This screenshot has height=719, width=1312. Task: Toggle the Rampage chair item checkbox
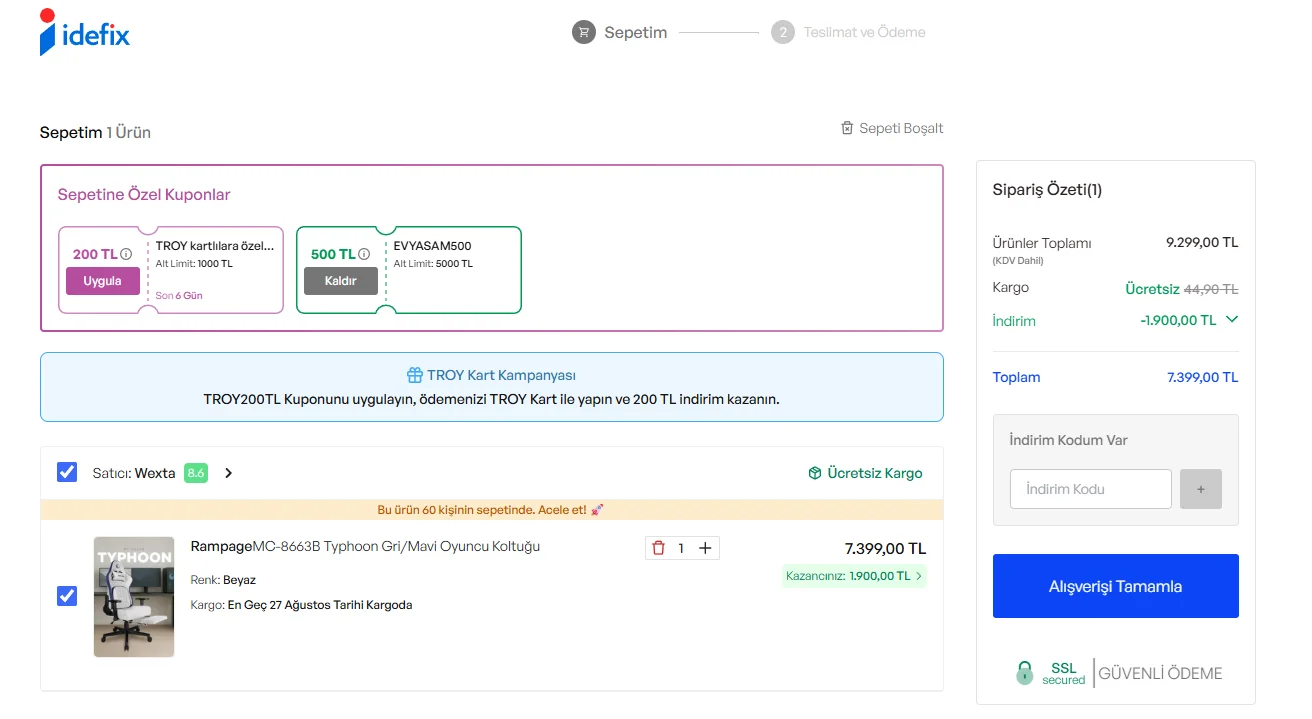[x=67, y=596]
